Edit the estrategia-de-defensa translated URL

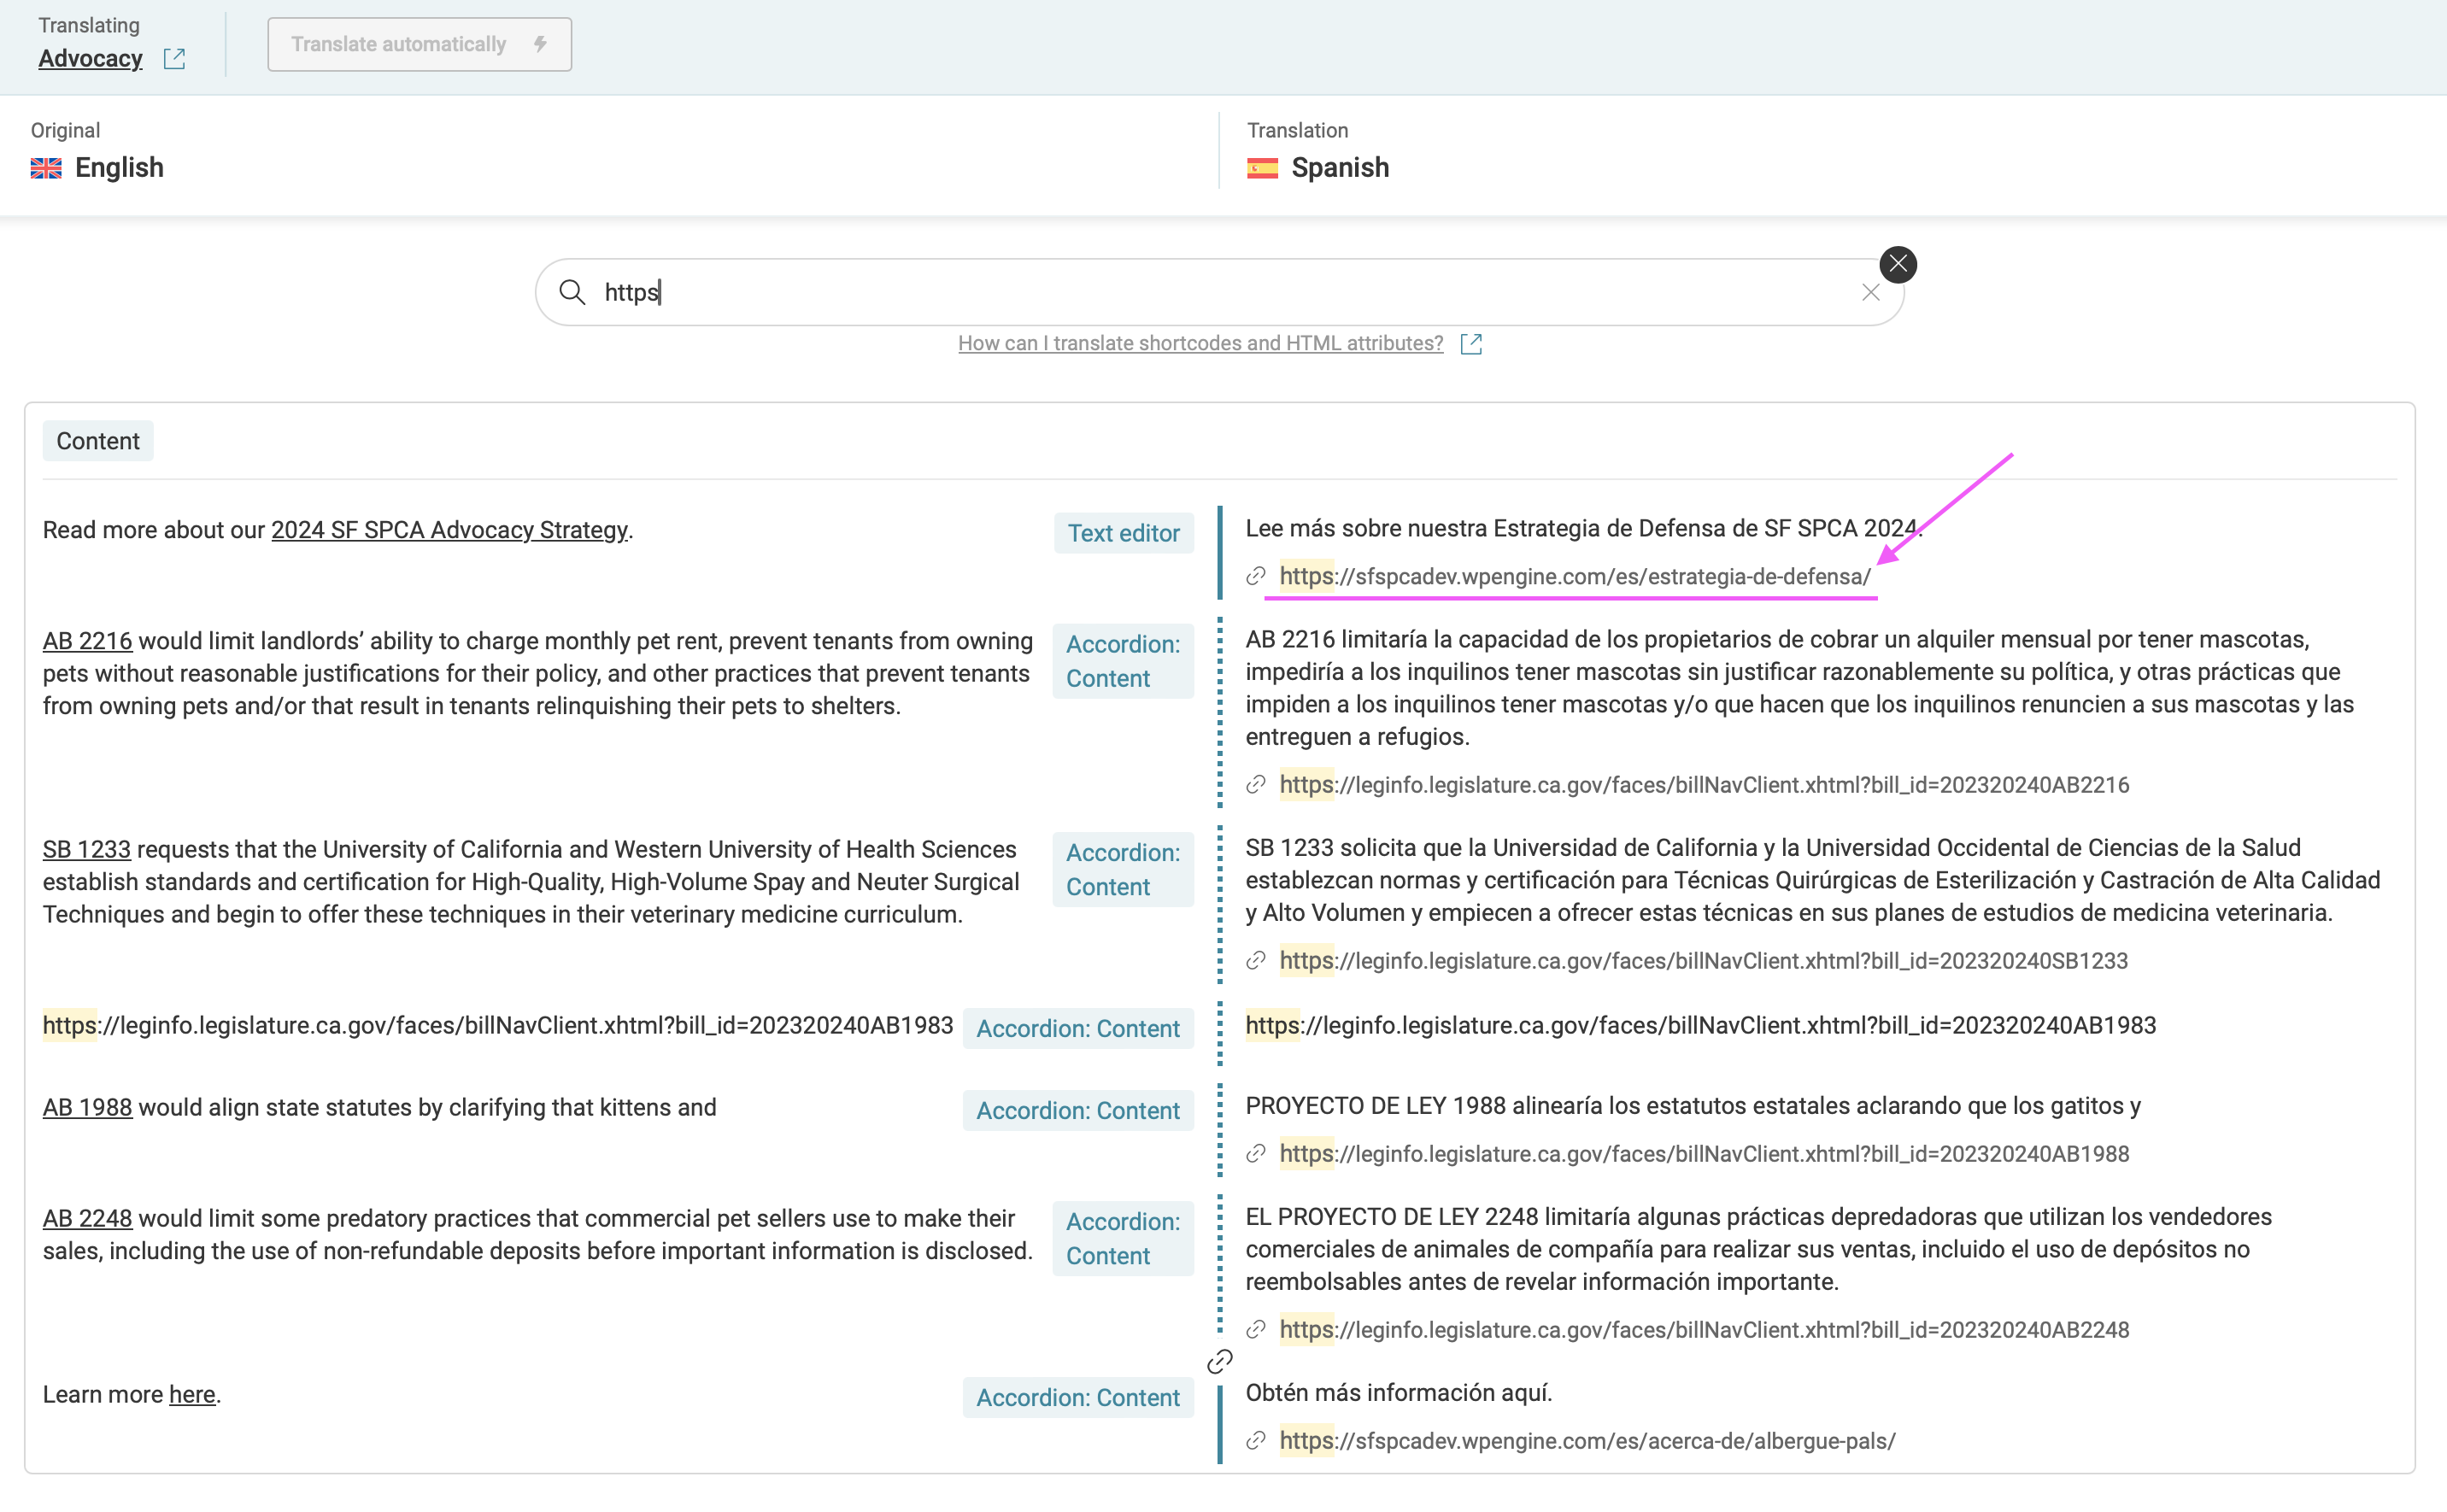click(1575, 576)
